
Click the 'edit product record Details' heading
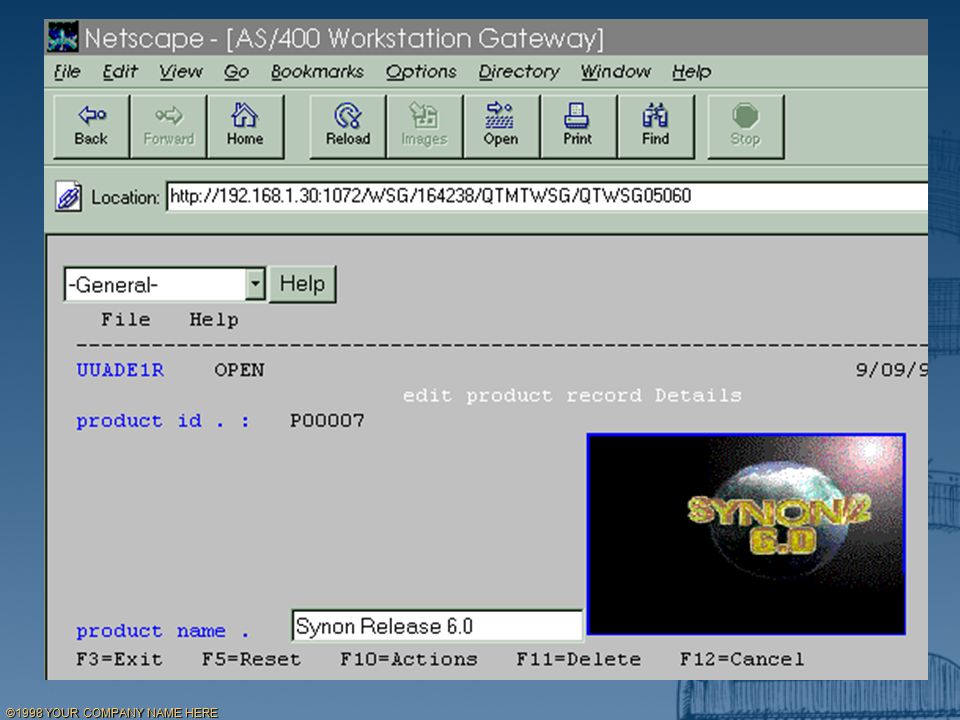pyautogui.click(x=572, y=396)
